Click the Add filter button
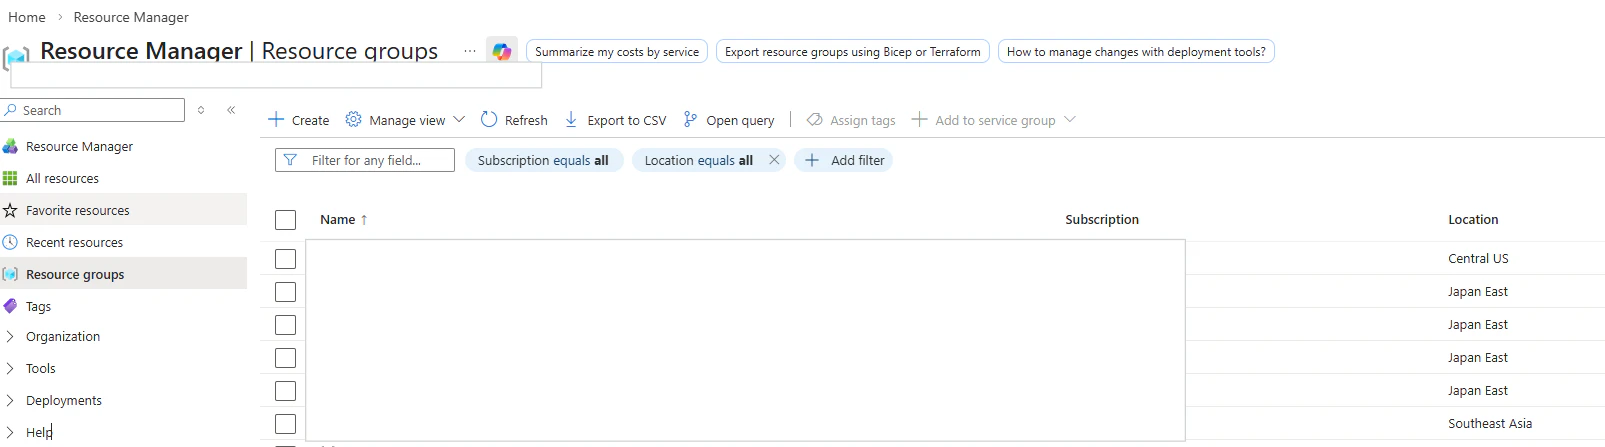The width and height of the screenshot is (1605, 447). pyautogui.click(x=844, y=160)
